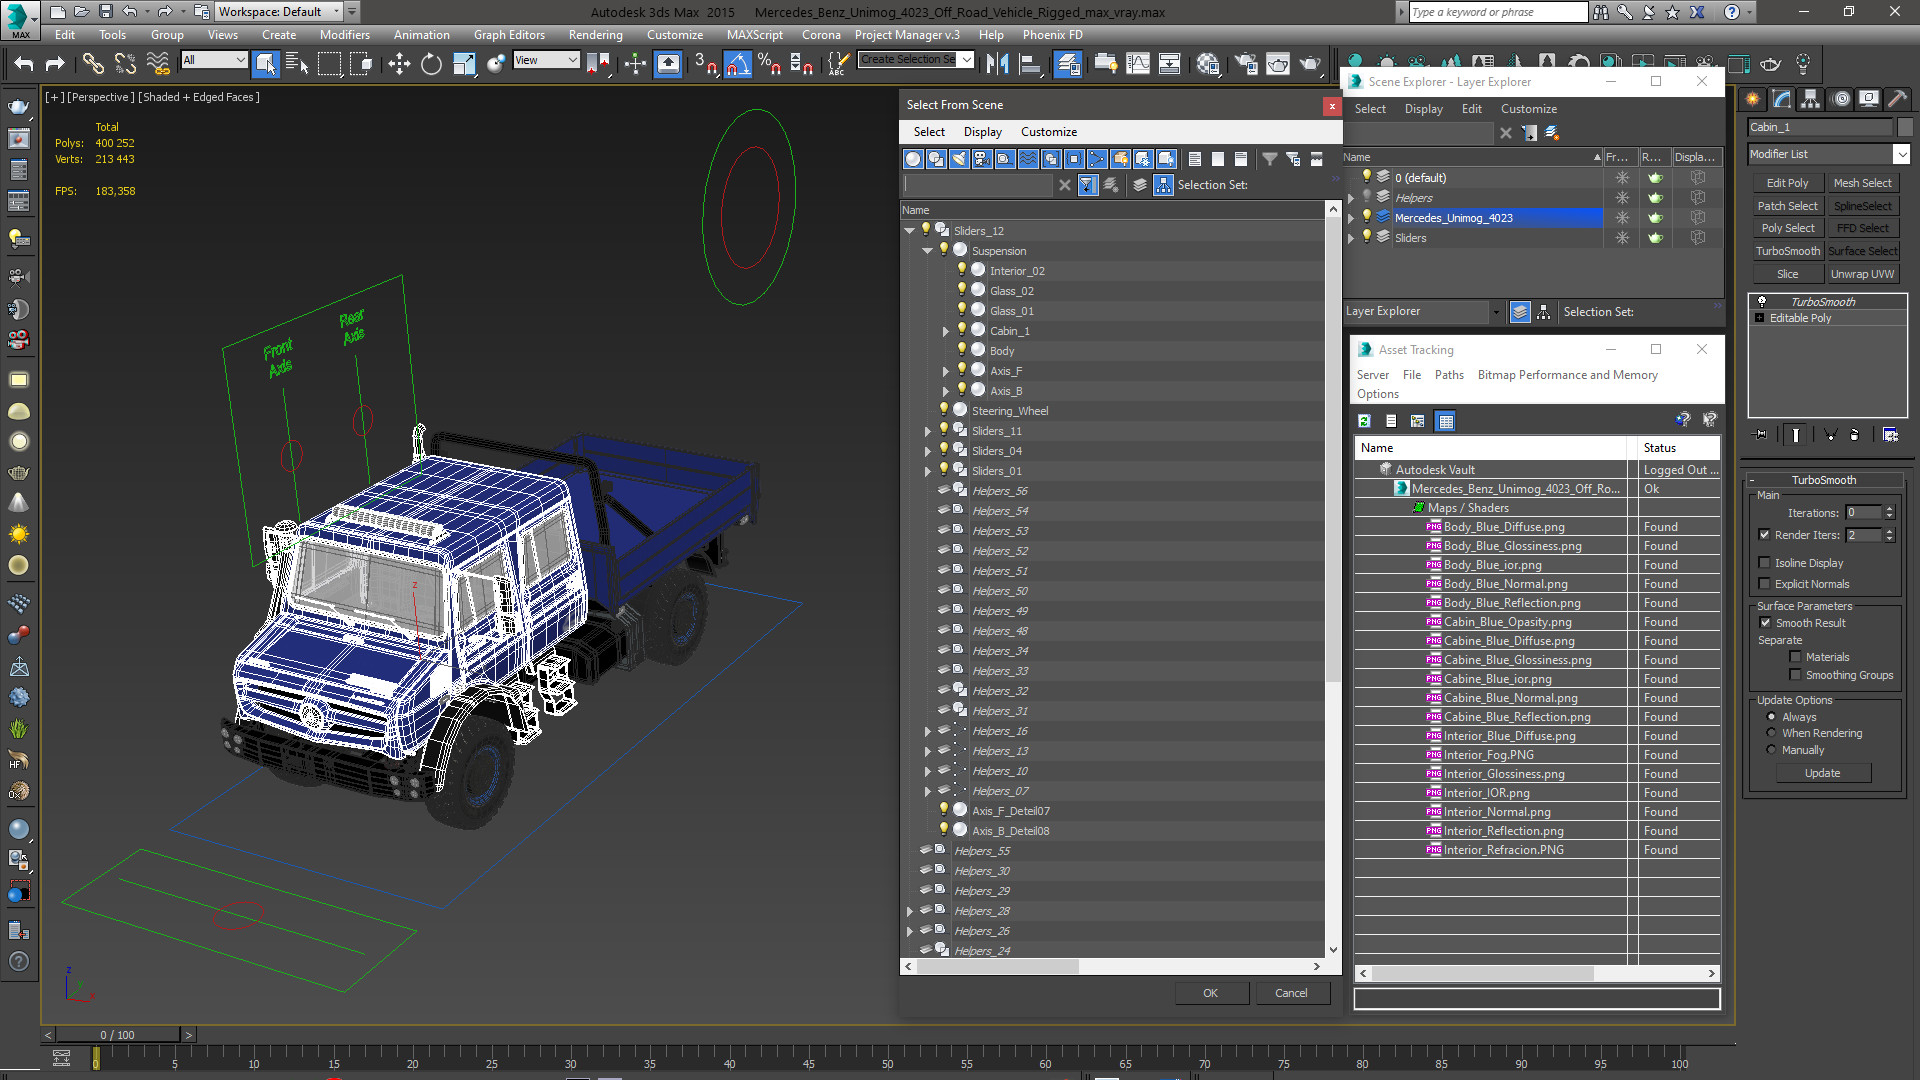The width and height of the screenshot is (1920, 1080).
Task: Click the Edit Poly modifier button
Action: tap(1787, 183)
